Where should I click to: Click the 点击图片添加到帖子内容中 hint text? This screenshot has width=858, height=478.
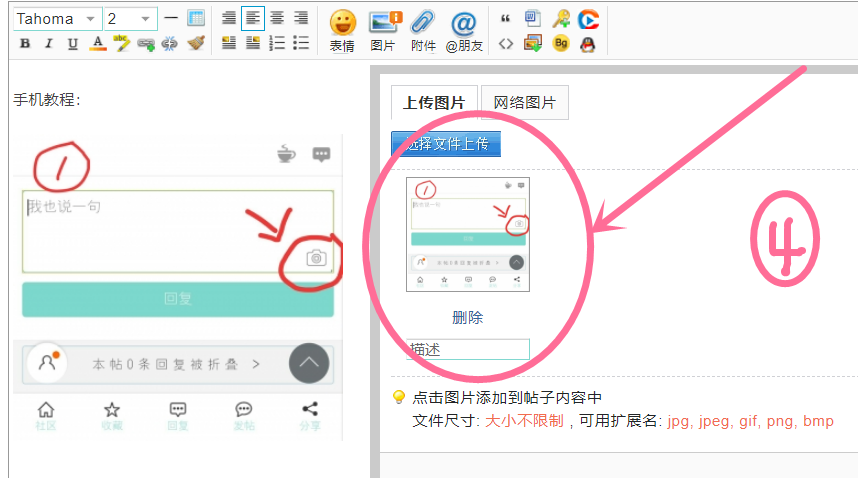(x=507, y=398)
